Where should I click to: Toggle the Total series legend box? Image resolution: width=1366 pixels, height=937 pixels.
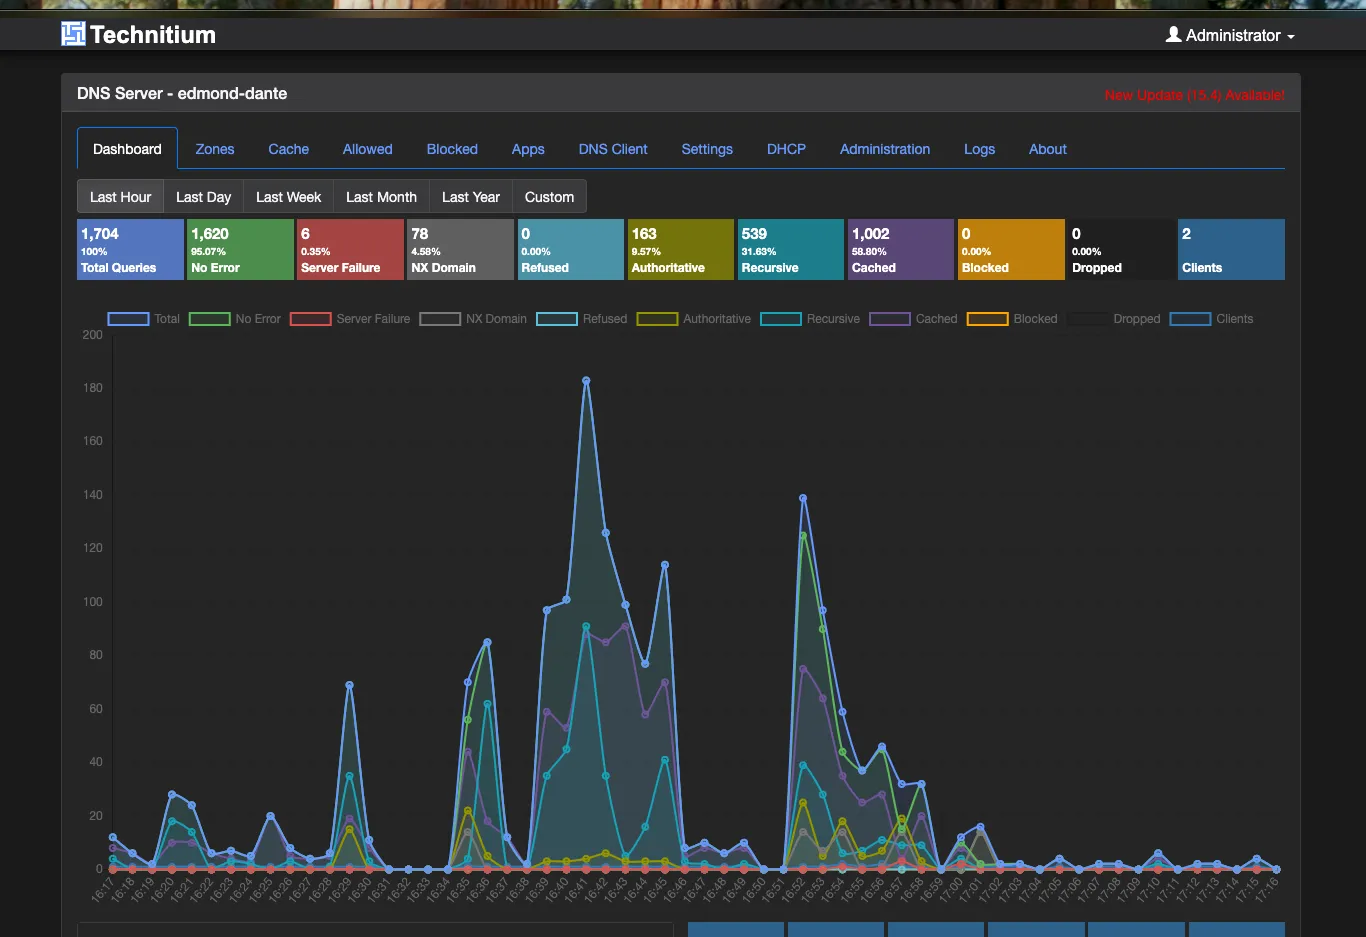128,319
